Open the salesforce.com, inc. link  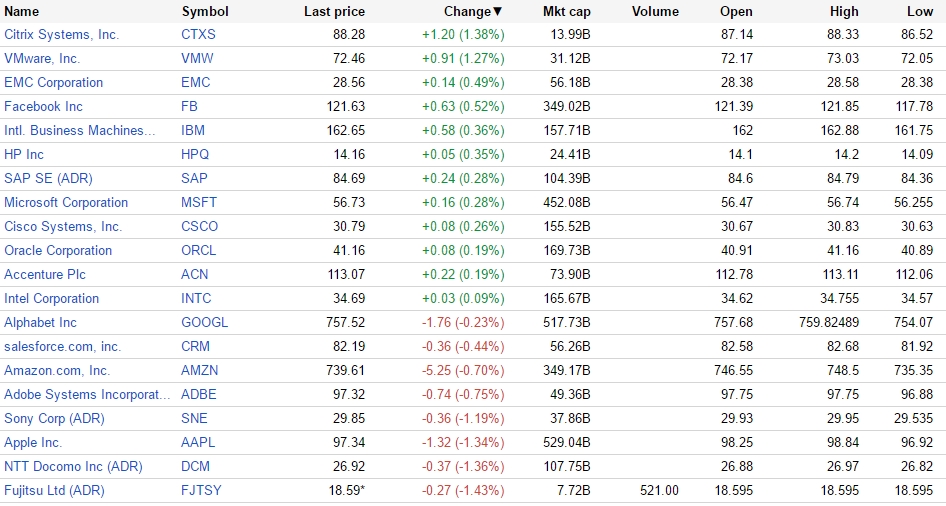click(x=62, y=347)
